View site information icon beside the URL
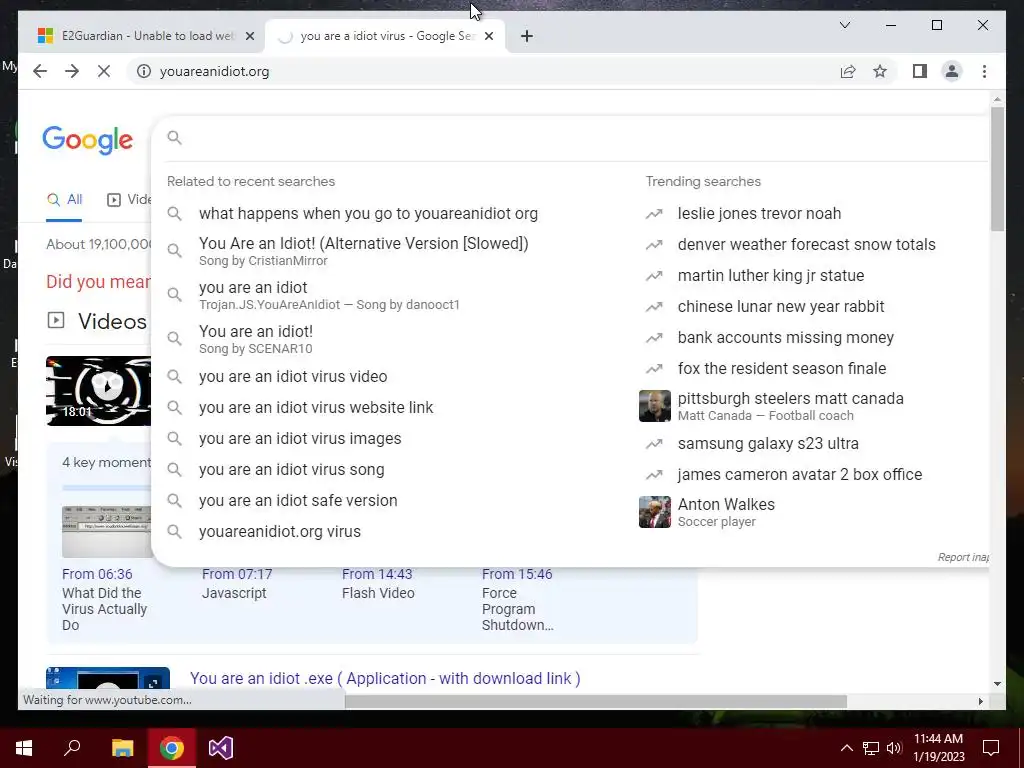 144,71
